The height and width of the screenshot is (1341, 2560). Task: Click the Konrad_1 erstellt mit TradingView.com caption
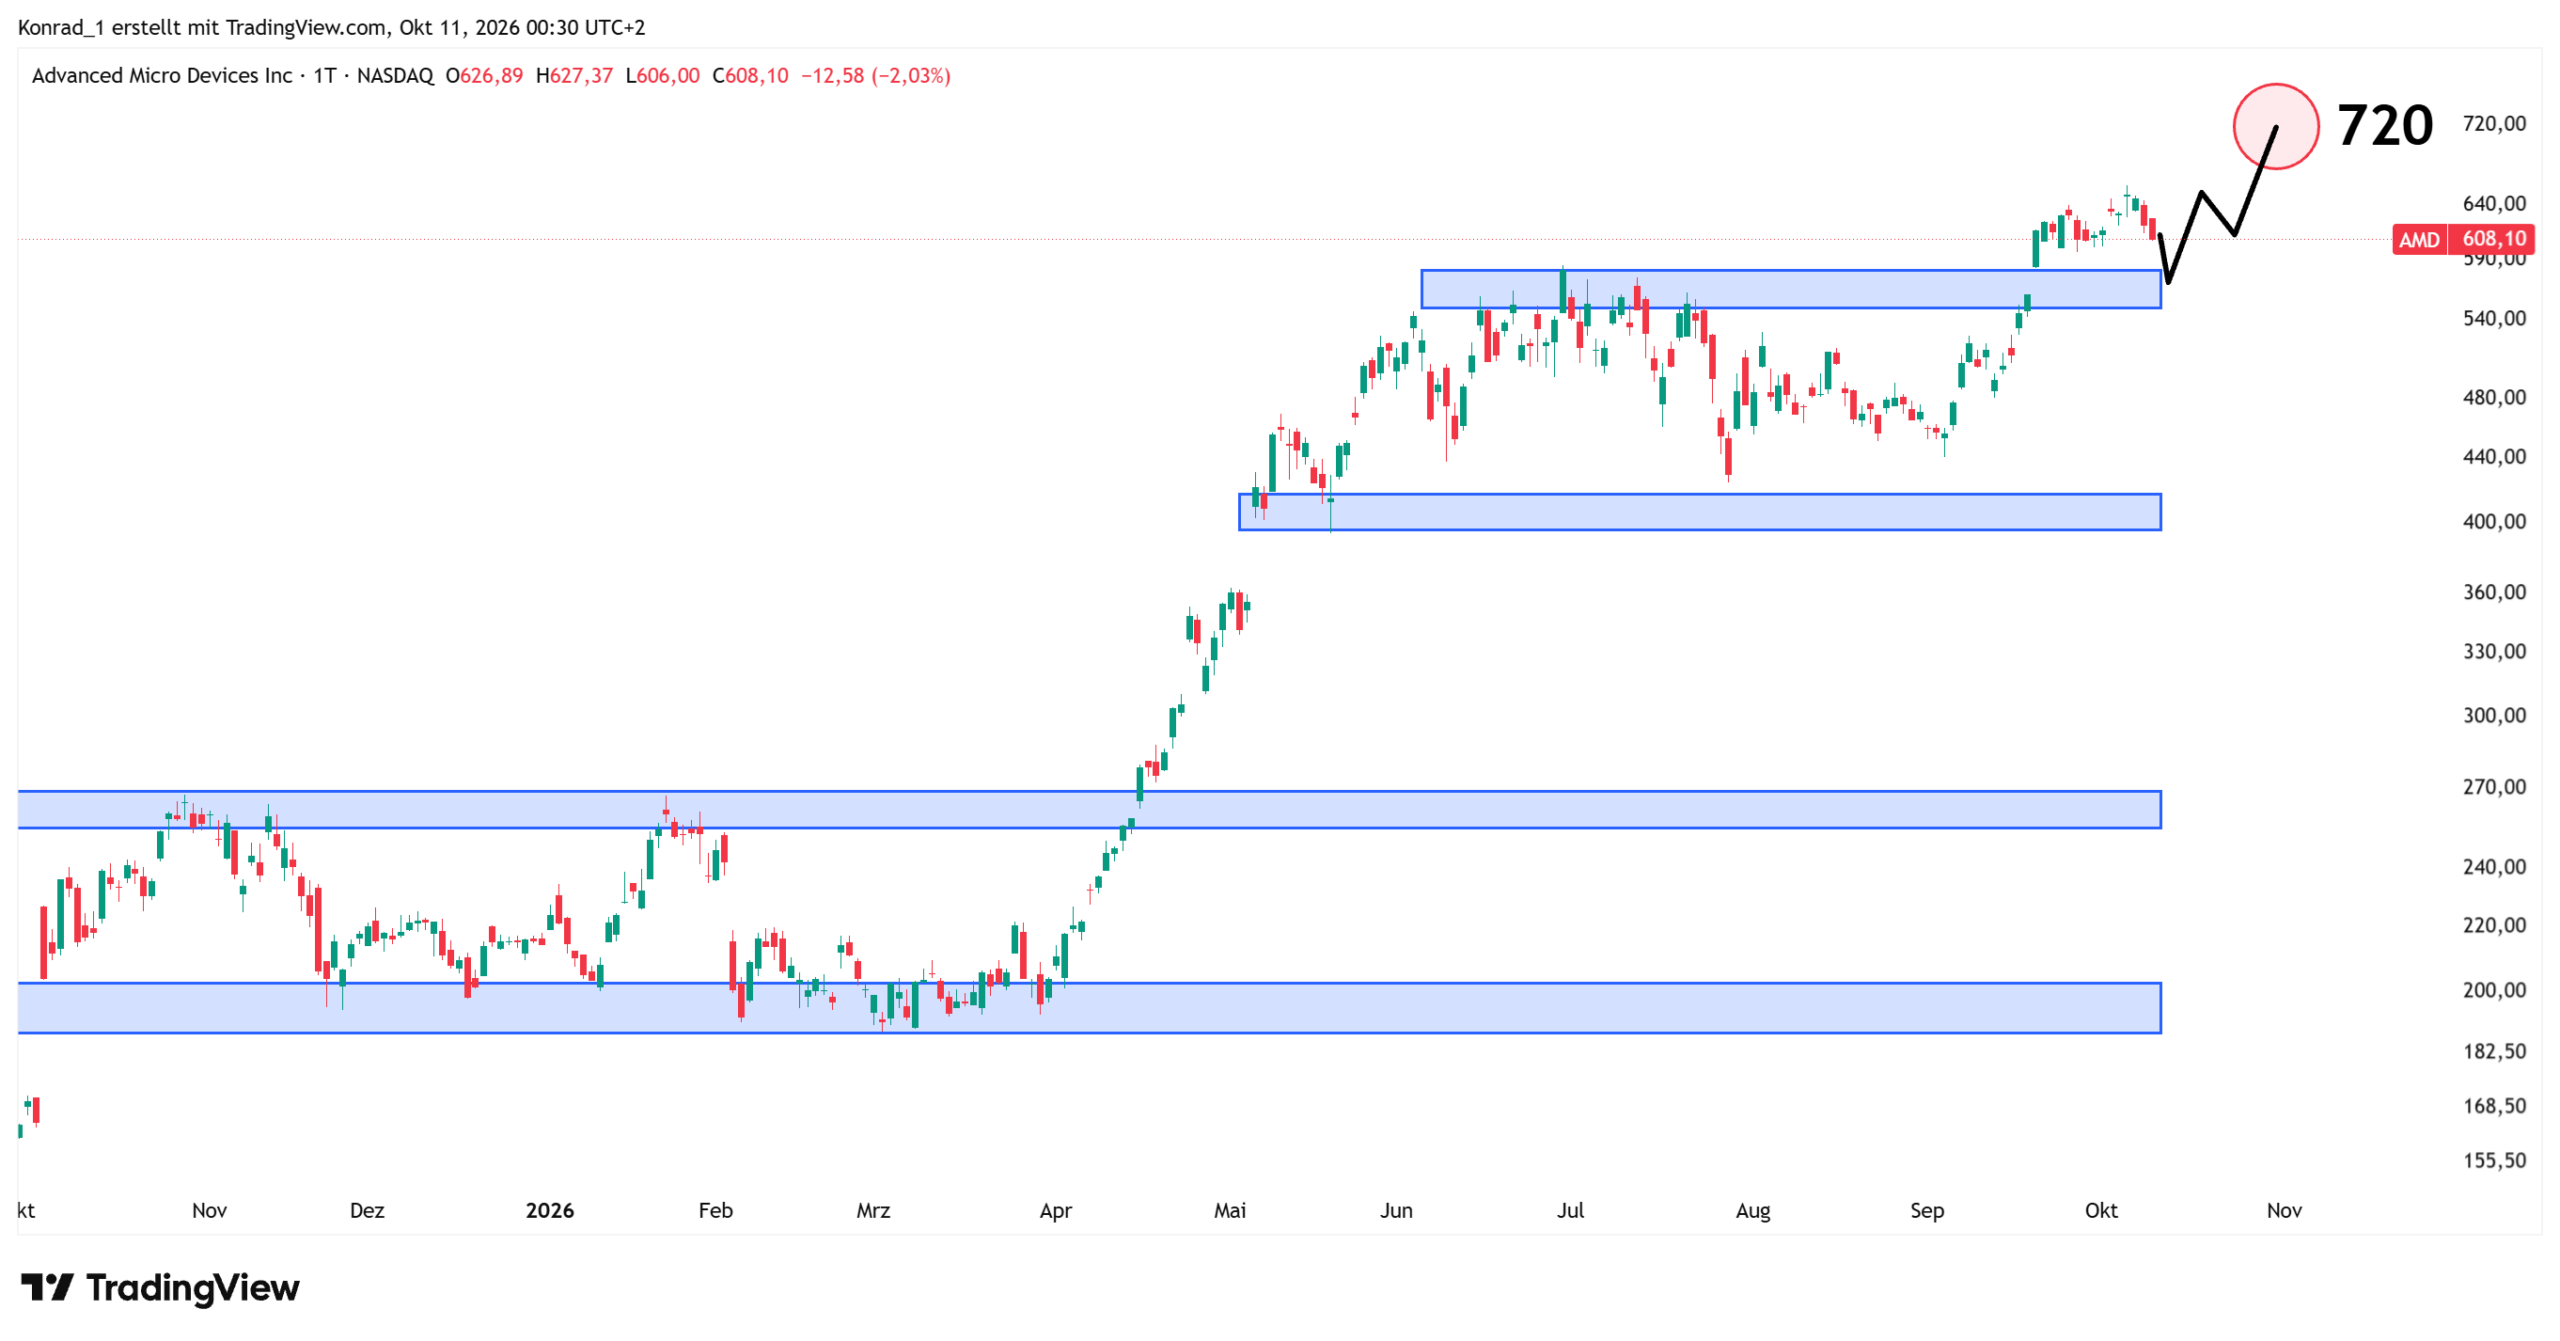[203, 27]
